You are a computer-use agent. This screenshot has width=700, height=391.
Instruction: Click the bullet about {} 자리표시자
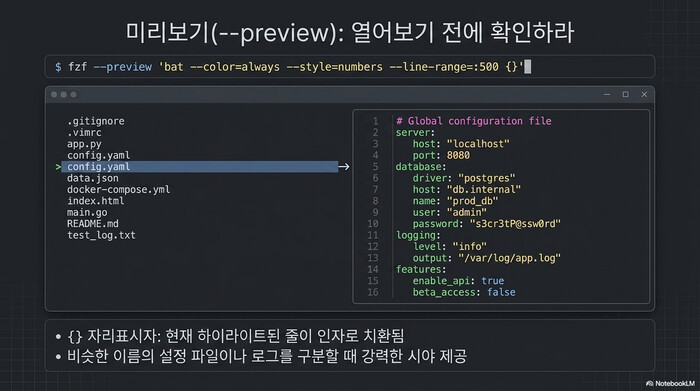pyautogui.click(x=230, y=336)
